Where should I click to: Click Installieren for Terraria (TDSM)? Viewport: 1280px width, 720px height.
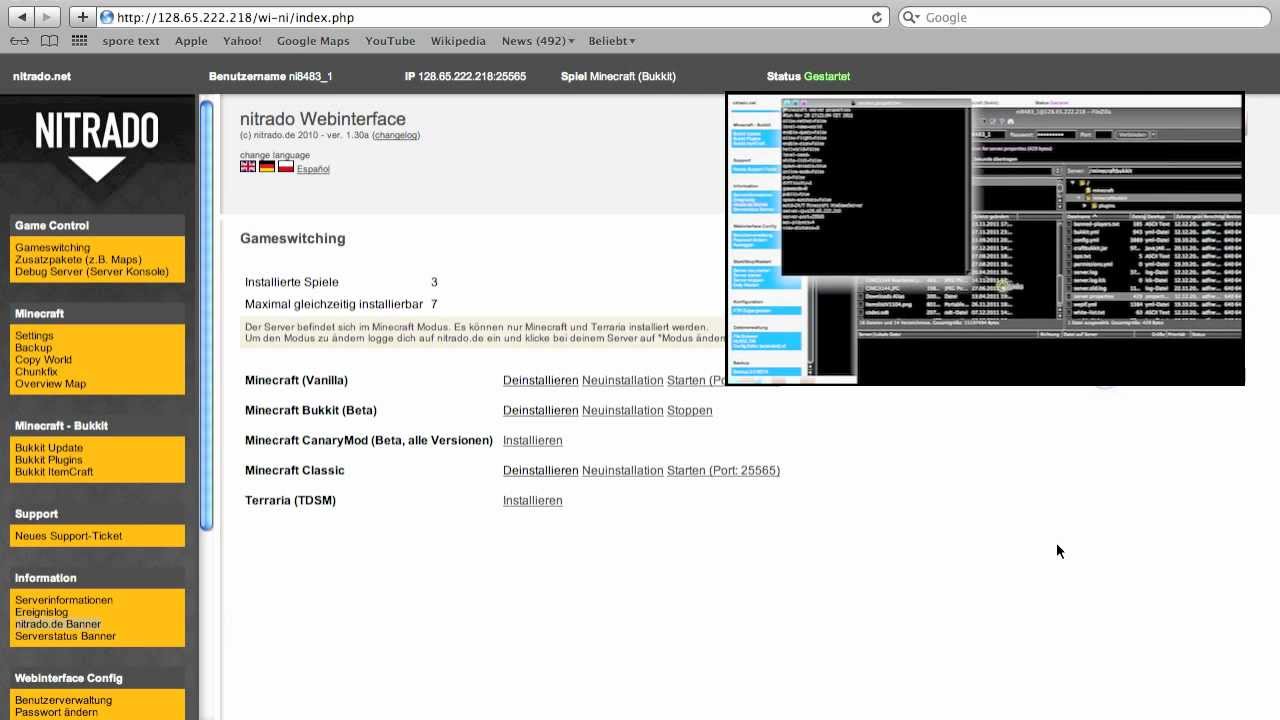pos(532,500)
